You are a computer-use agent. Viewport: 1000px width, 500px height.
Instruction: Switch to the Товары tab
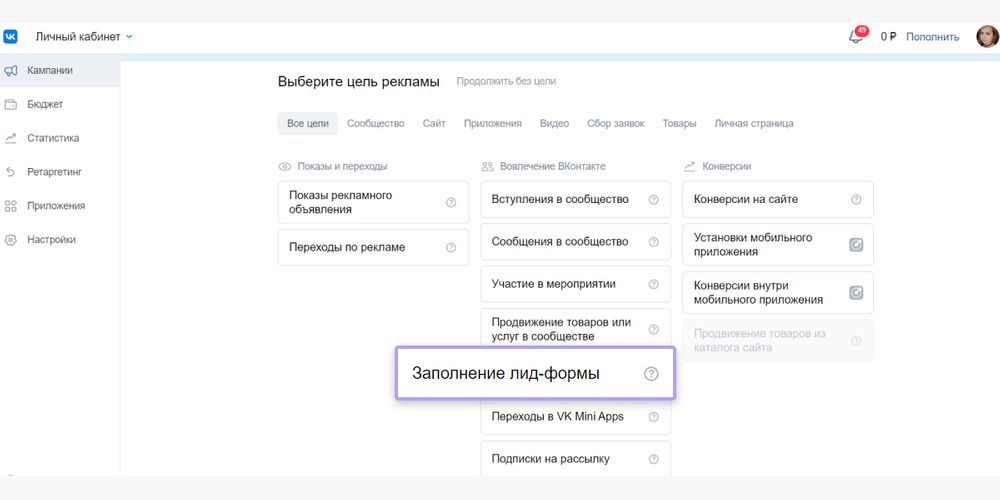679,123
